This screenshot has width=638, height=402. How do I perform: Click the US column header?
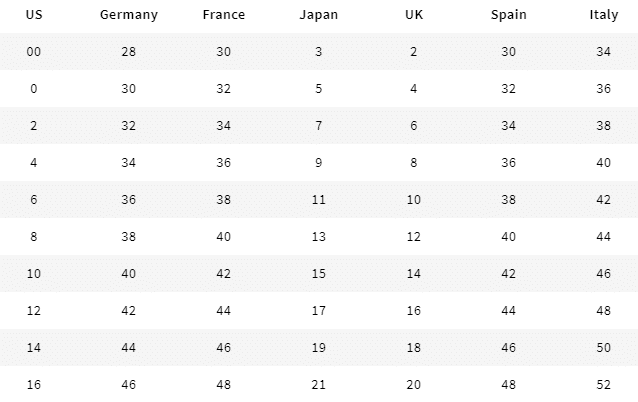(x=34, y=15)
